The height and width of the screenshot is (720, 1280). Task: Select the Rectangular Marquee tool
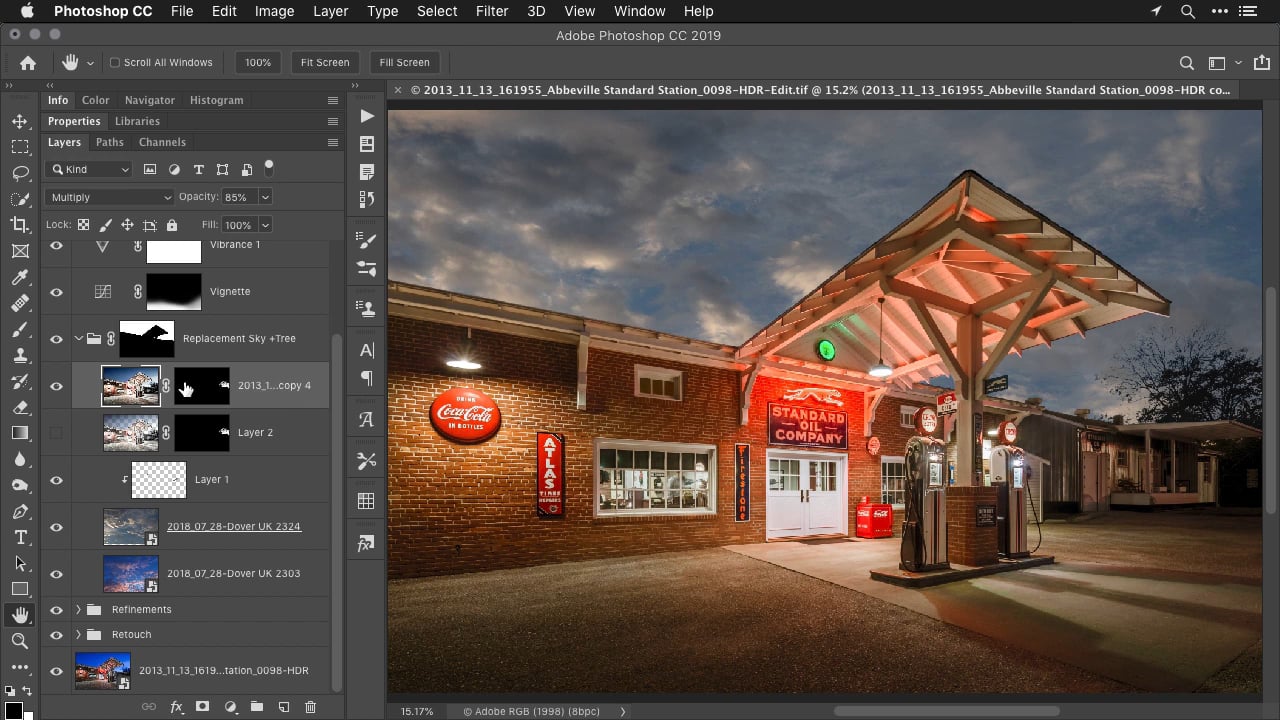pyautogui.click(x=20, y=147)
